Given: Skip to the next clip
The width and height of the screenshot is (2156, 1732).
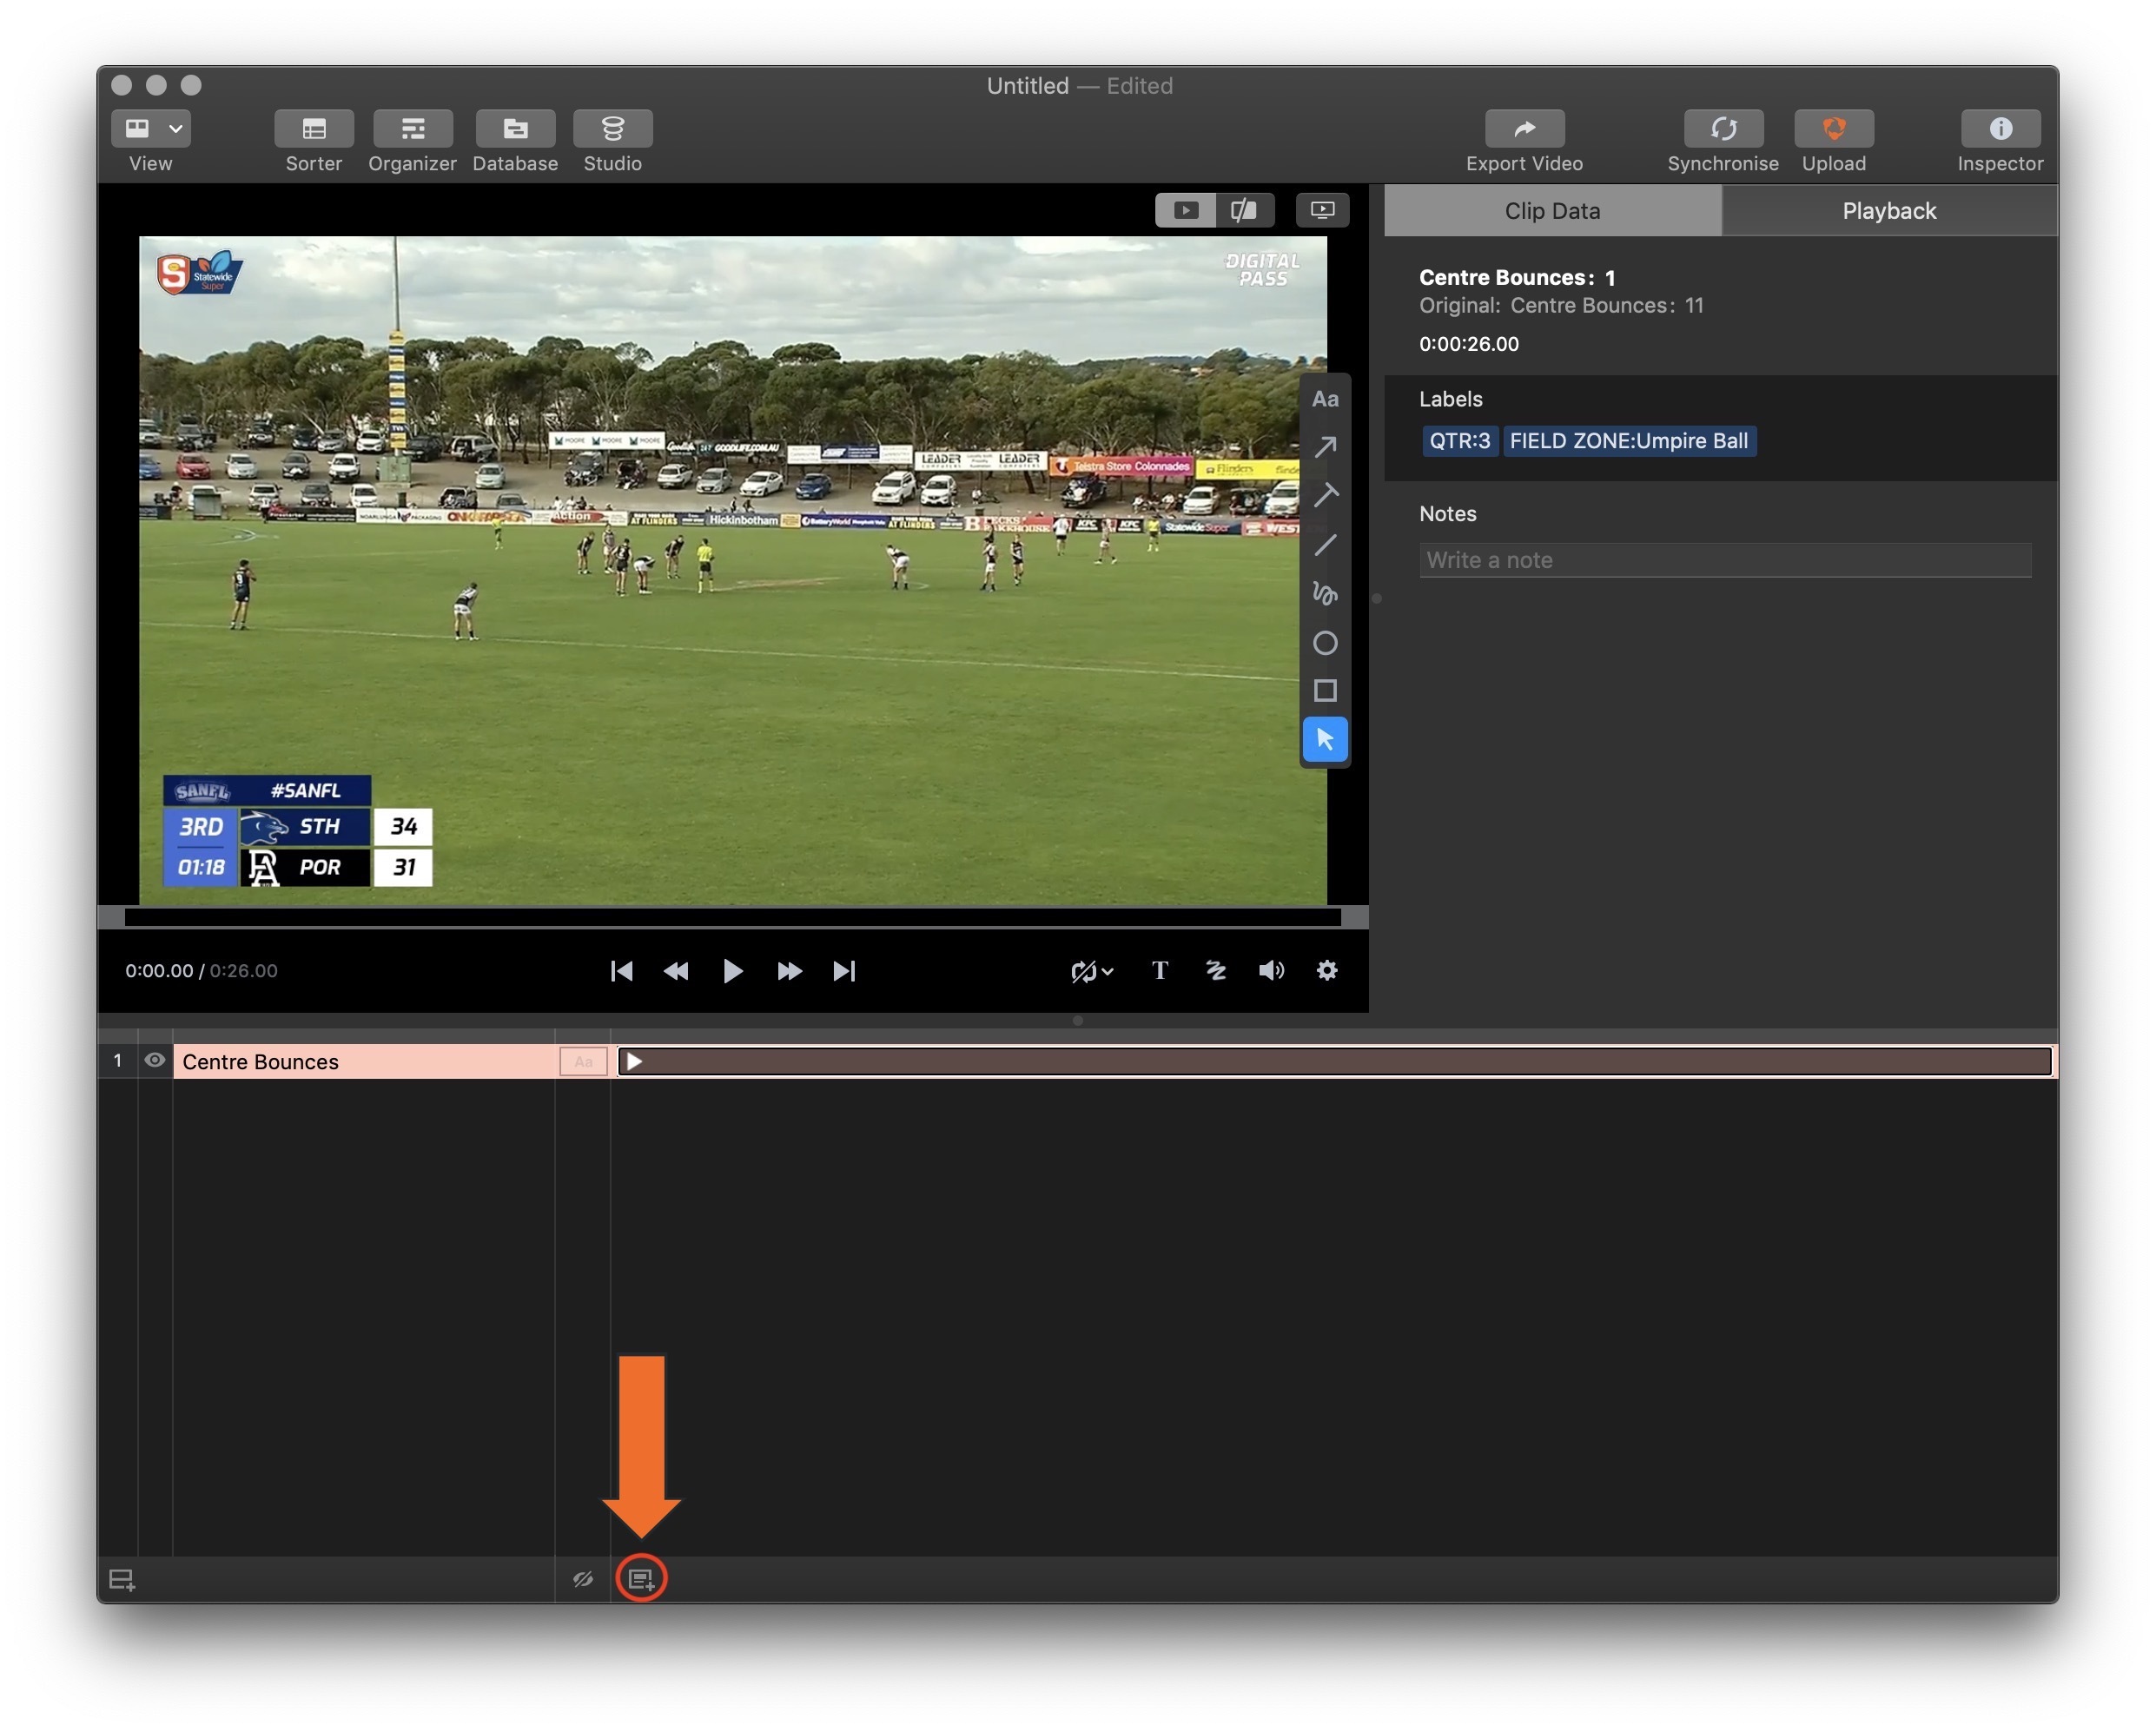Looking at the screenshot, I should (x=844, y=971).
